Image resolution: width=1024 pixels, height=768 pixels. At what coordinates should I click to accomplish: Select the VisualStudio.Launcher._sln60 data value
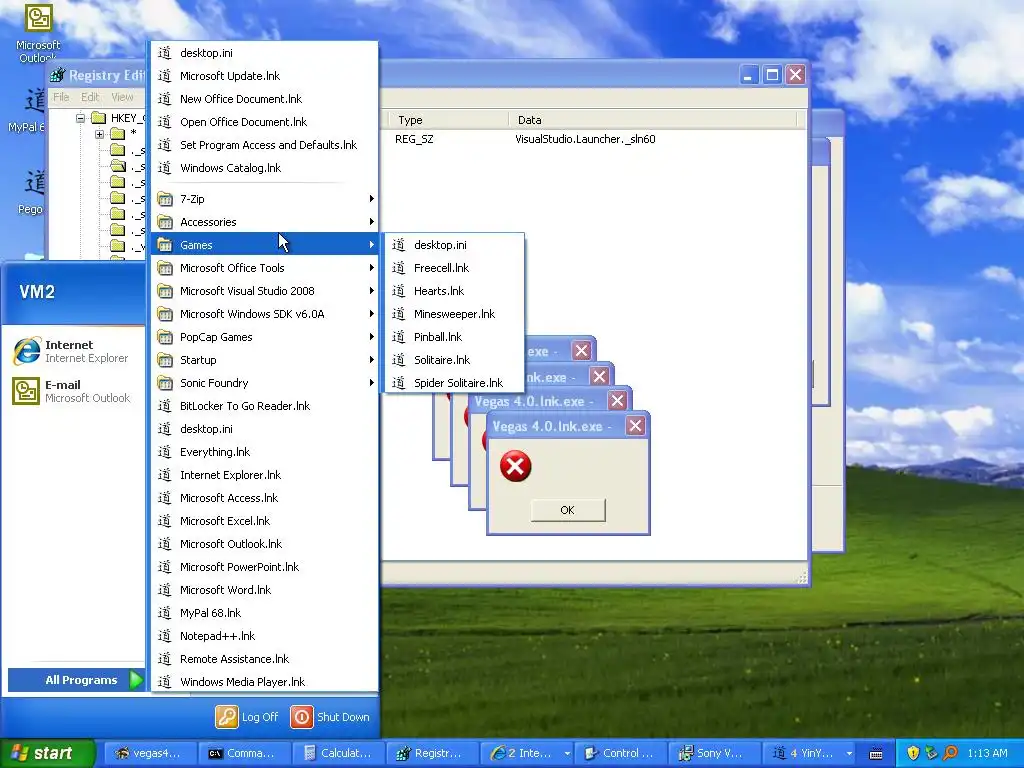(x=585, y=139)
